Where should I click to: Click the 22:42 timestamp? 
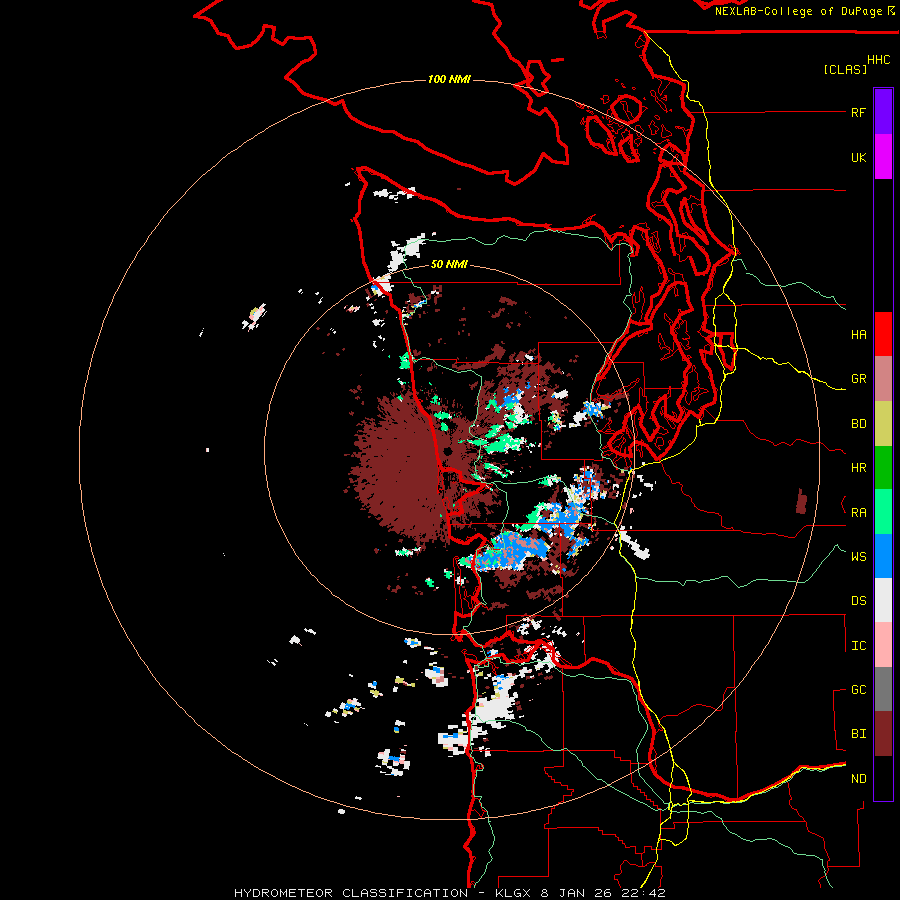tap(643, 893)
